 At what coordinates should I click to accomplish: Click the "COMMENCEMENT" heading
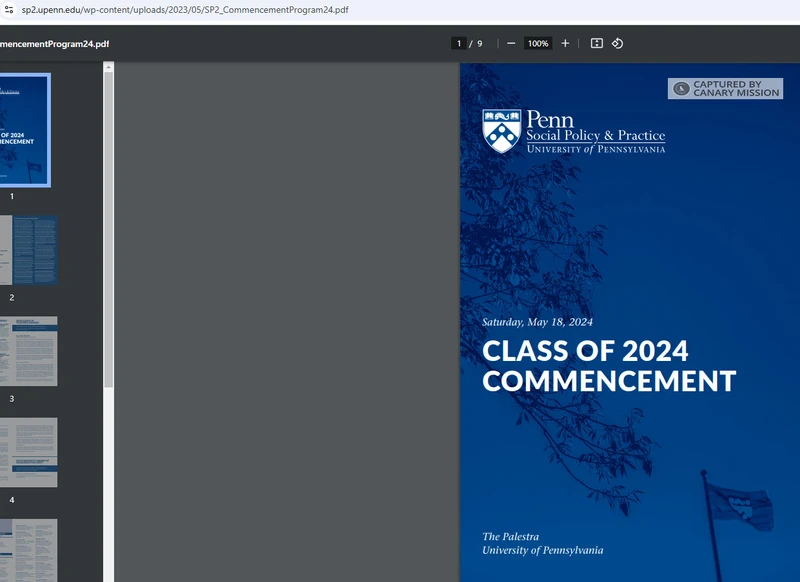pyautogui.click(x=609, y=381)
